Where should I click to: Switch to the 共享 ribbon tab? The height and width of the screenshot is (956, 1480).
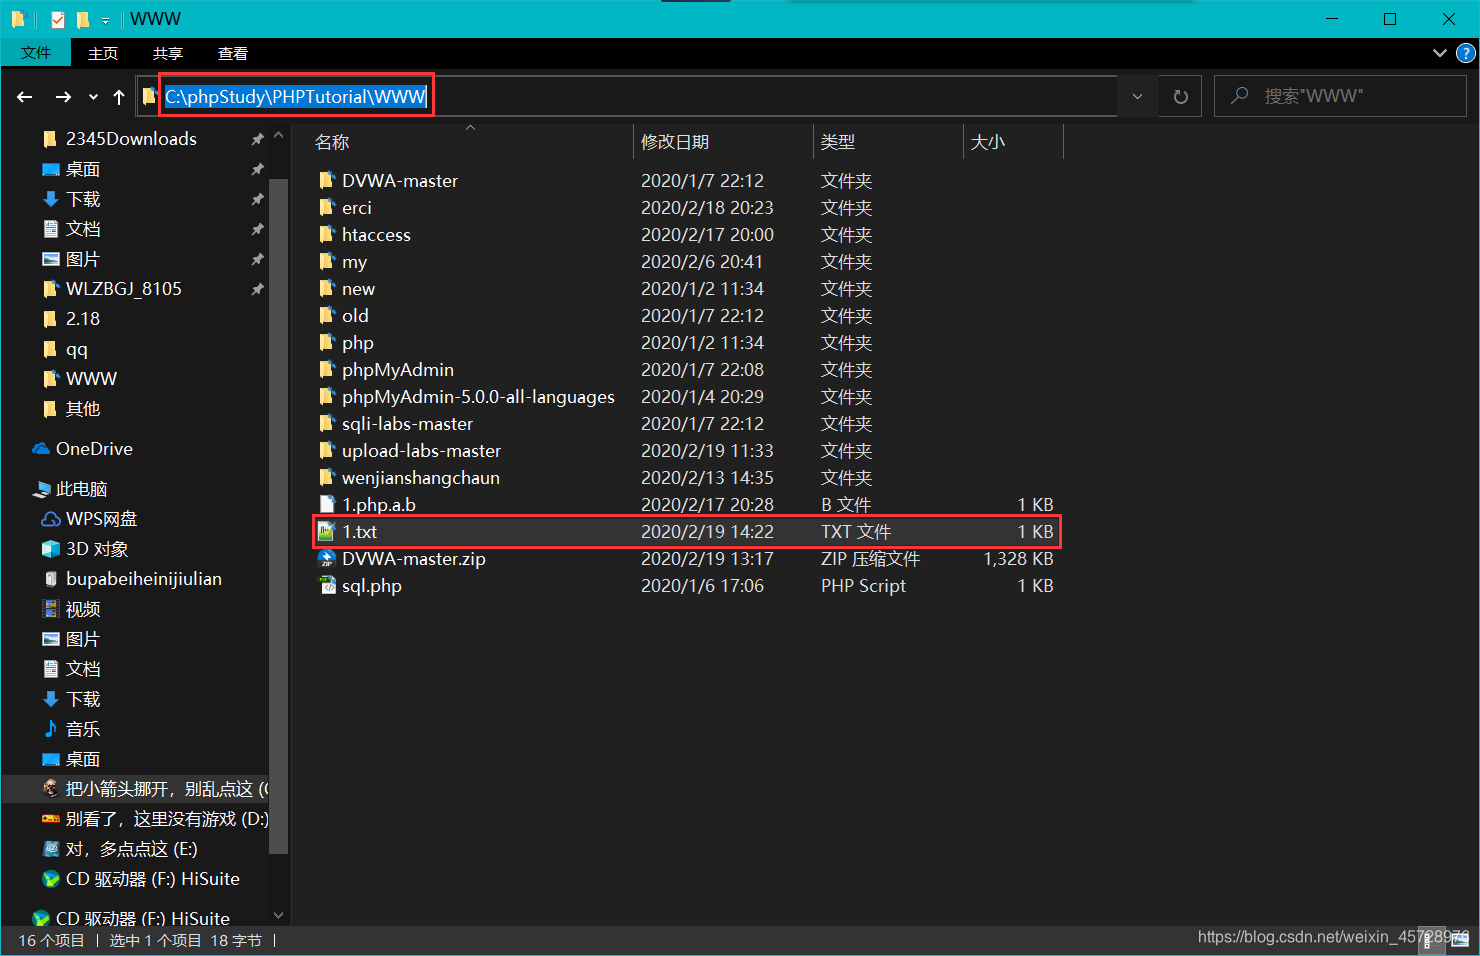click(167, 53)
